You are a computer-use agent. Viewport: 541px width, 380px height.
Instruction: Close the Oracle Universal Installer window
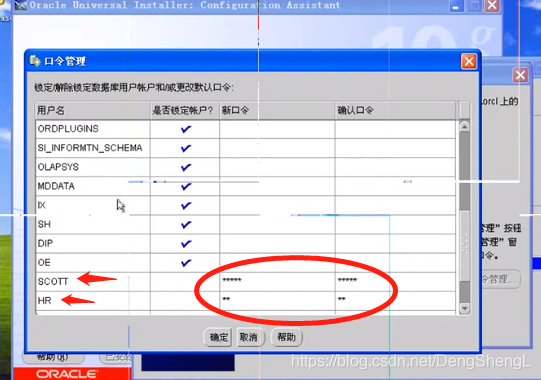[x=492, y=5]
